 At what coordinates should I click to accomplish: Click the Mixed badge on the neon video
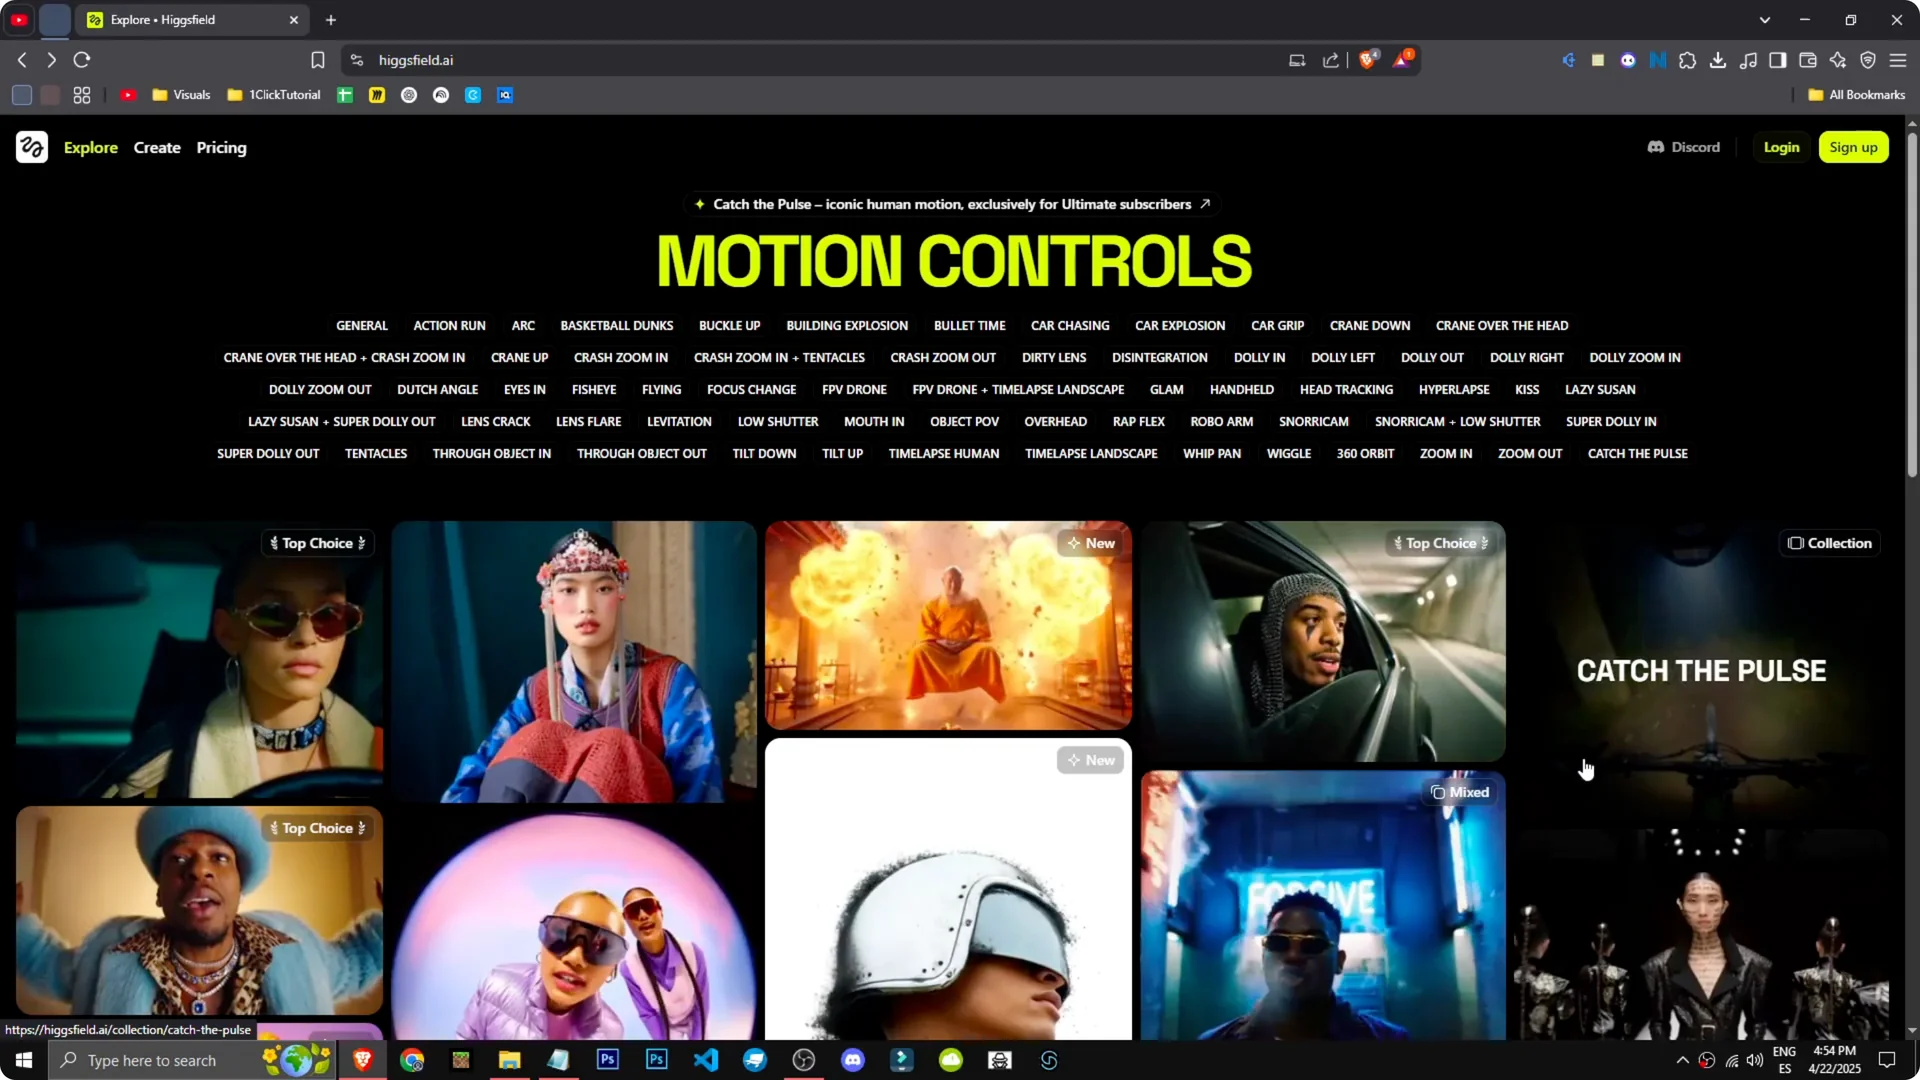pyautogui.click(x=1460, y=791)
